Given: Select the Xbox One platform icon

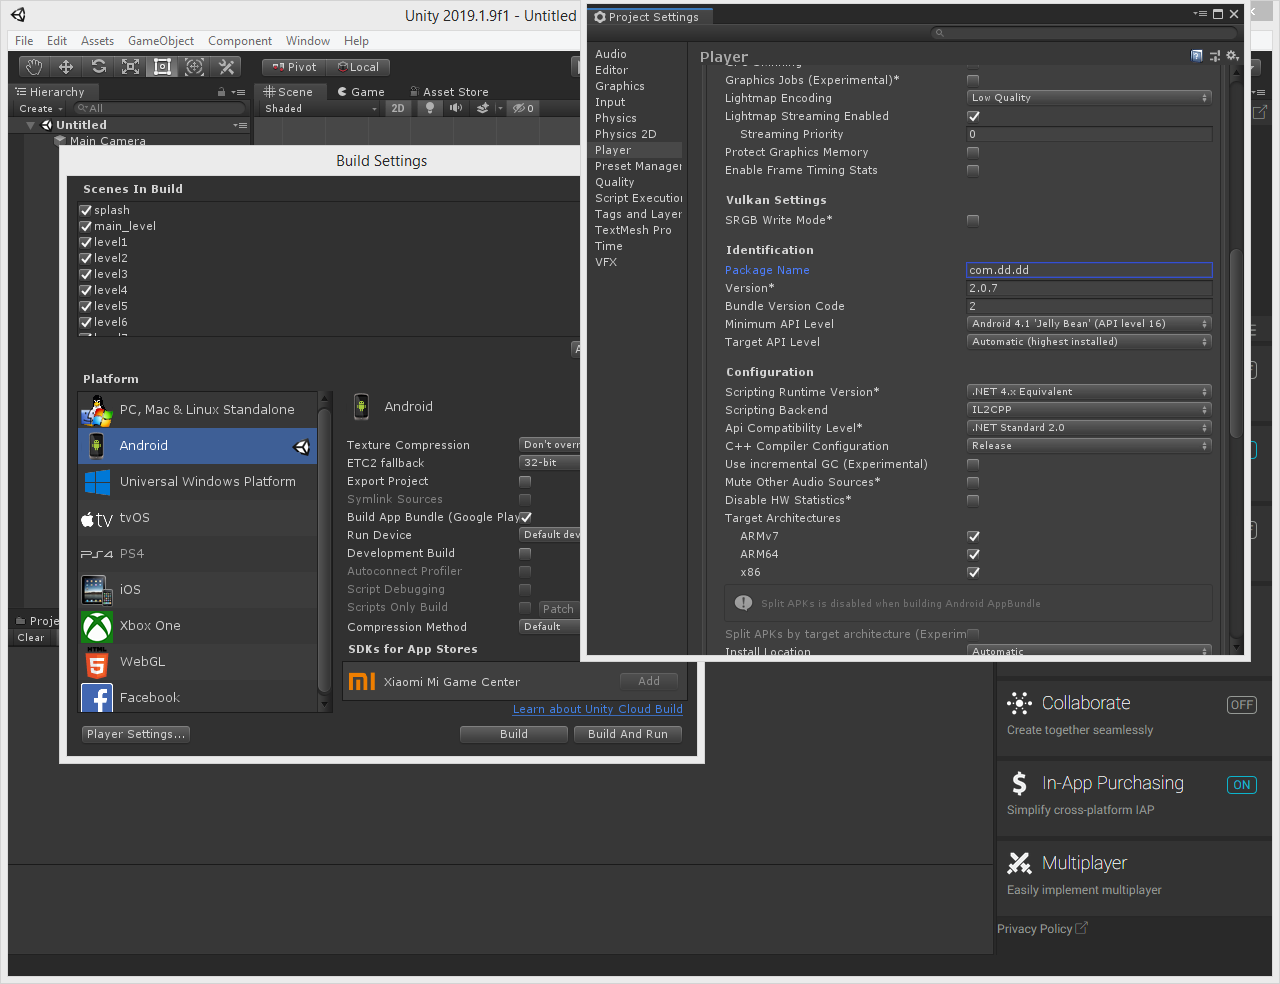Looking at the screenshot, I should coord(97,626).
